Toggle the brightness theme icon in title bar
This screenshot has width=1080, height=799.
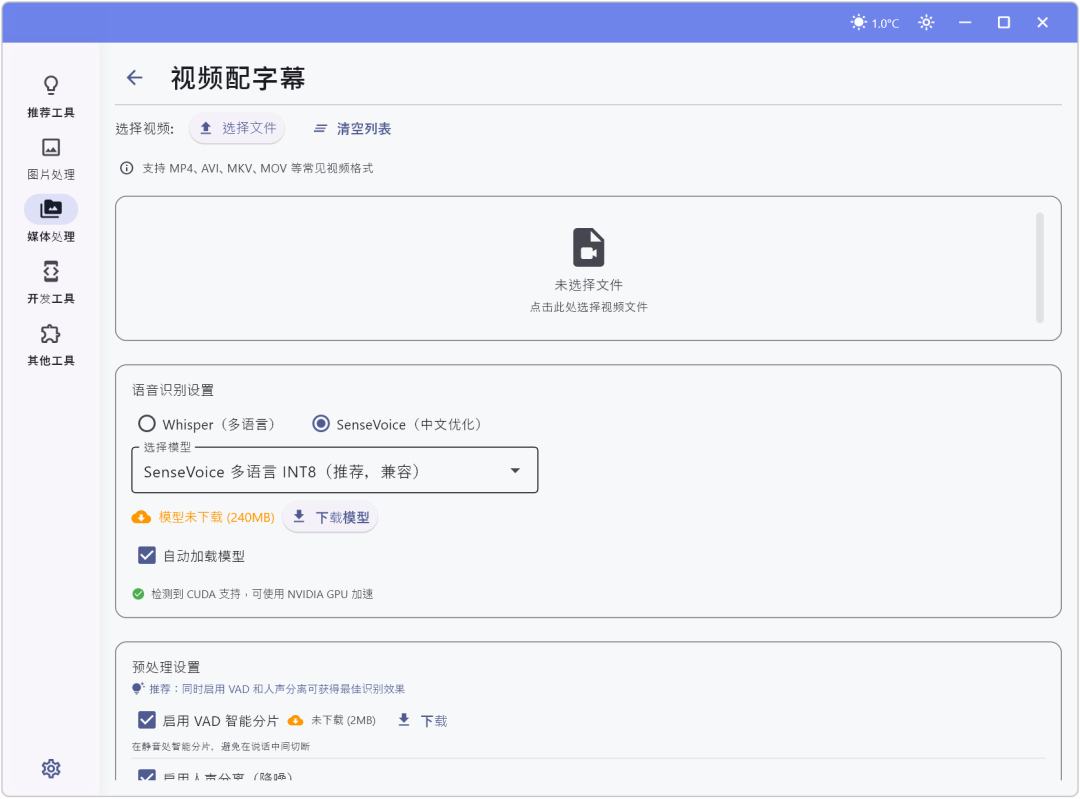tap(926, 23)
